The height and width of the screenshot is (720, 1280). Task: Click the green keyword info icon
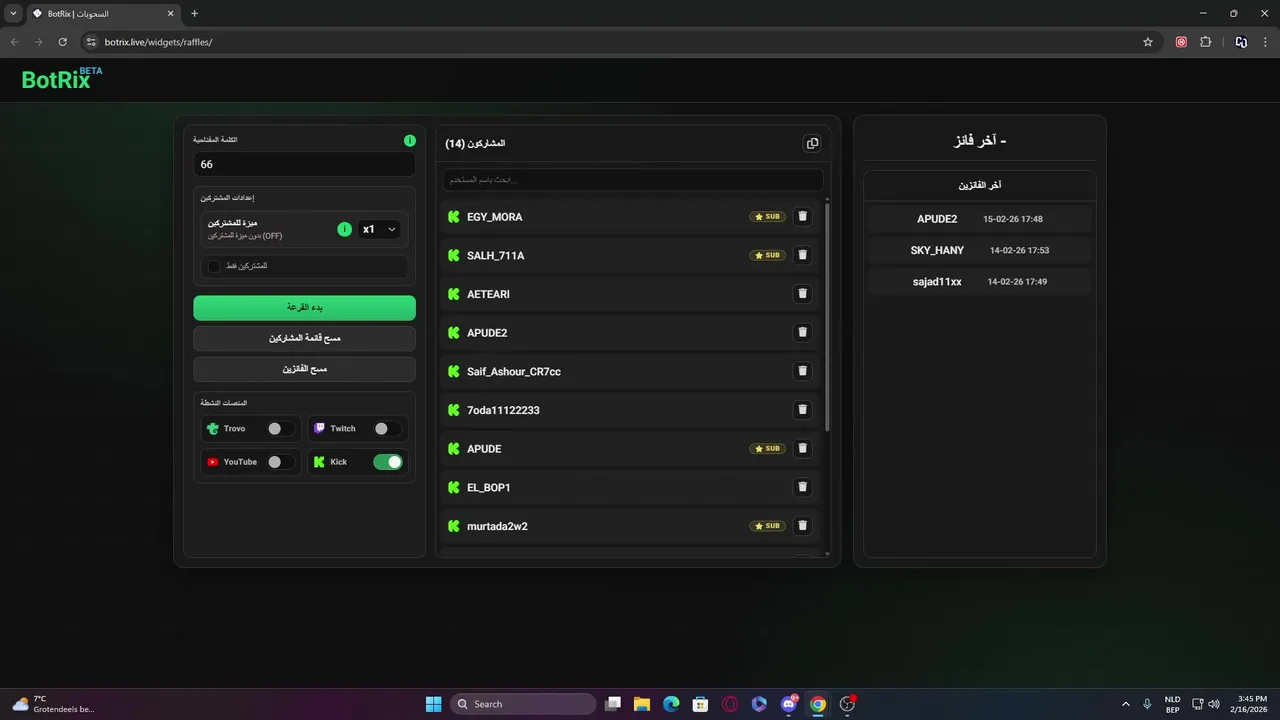tap(410, 141)
